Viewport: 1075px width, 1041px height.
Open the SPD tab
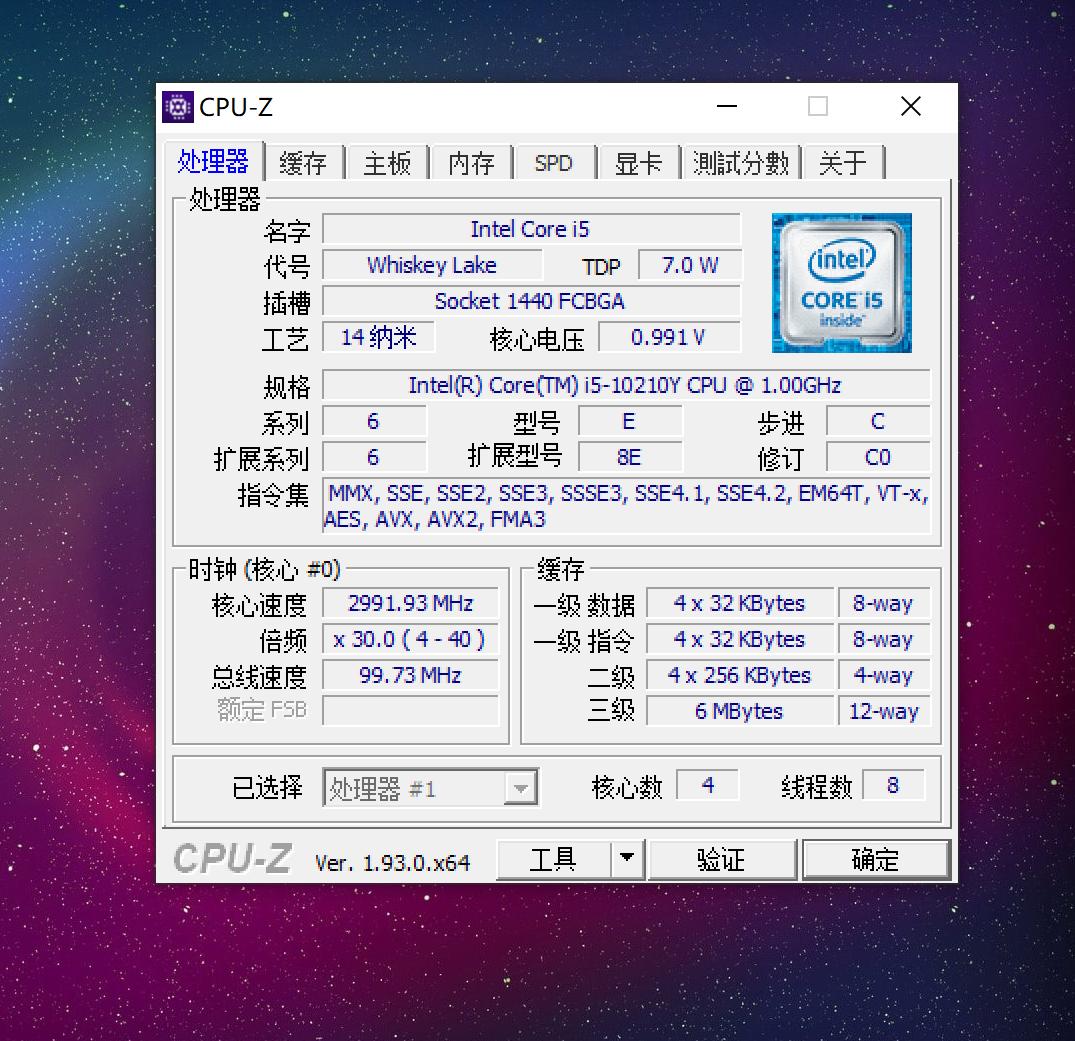pyautogui.click(x=554, y=162)
